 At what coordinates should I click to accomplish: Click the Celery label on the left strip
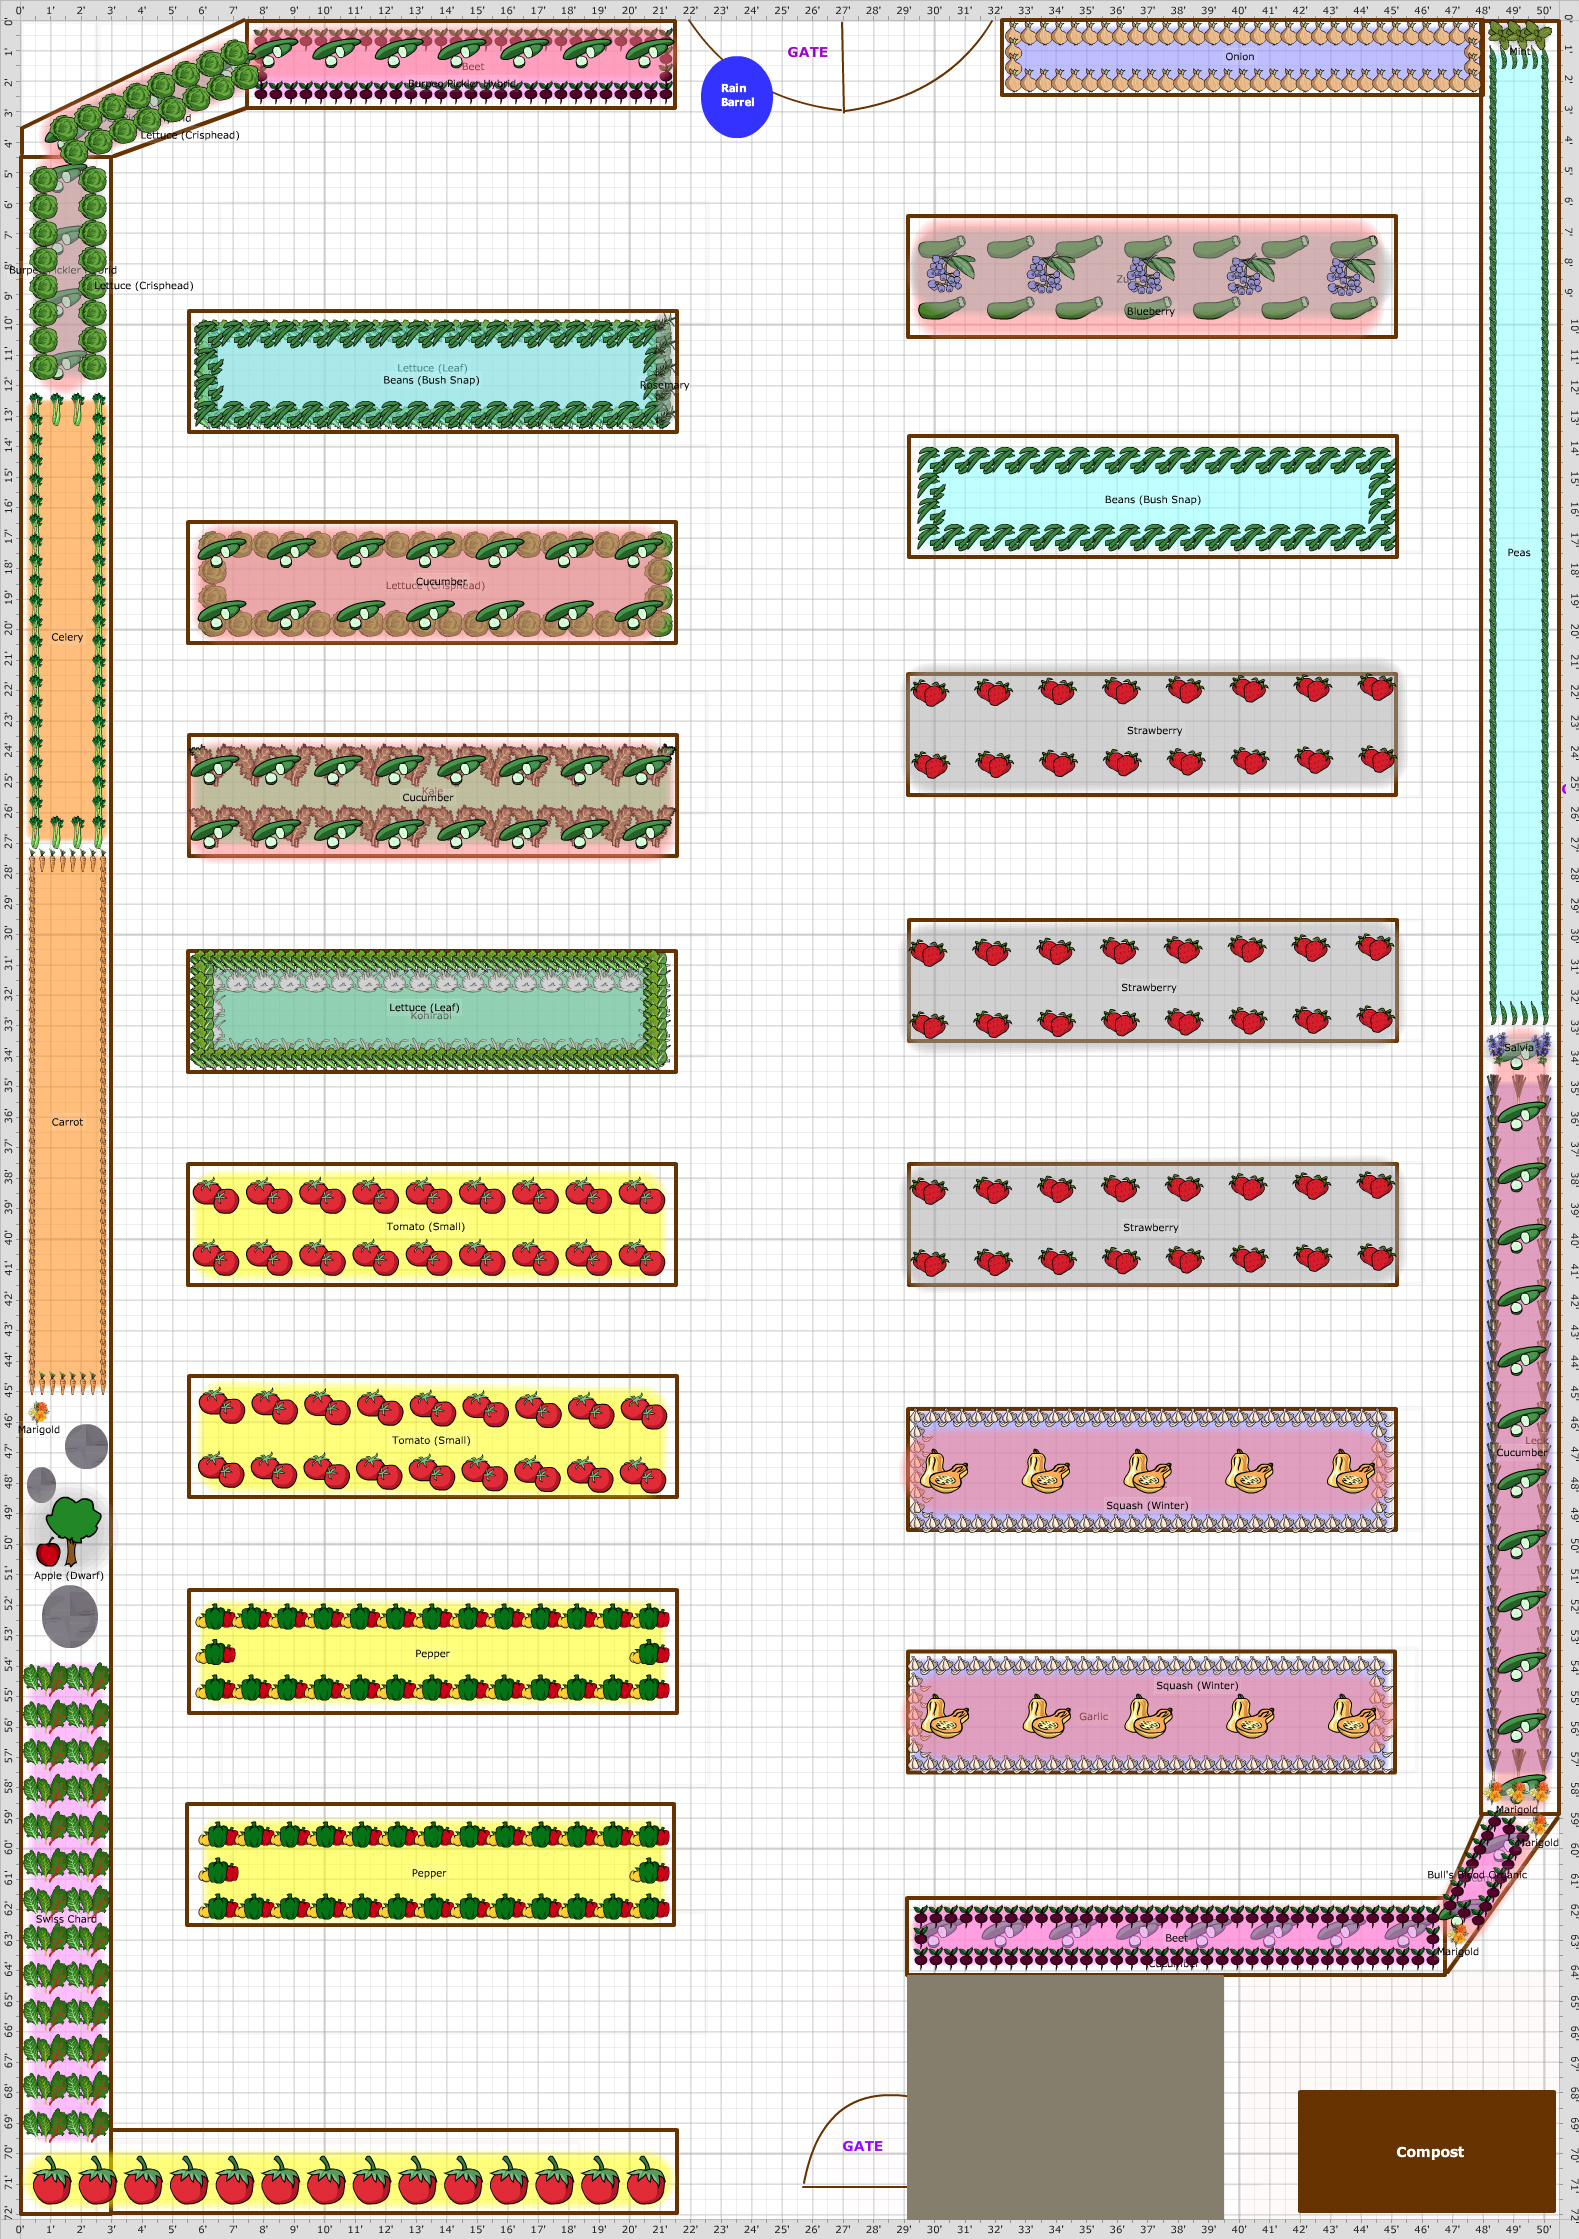click(67, 637)
